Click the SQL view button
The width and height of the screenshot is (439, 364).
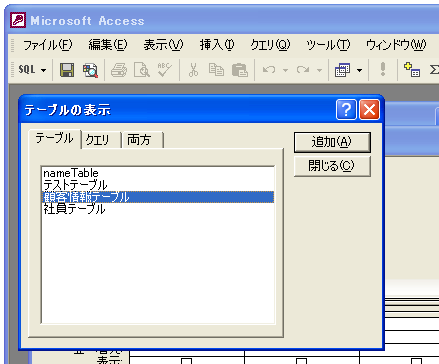click(x=27, y=70)
